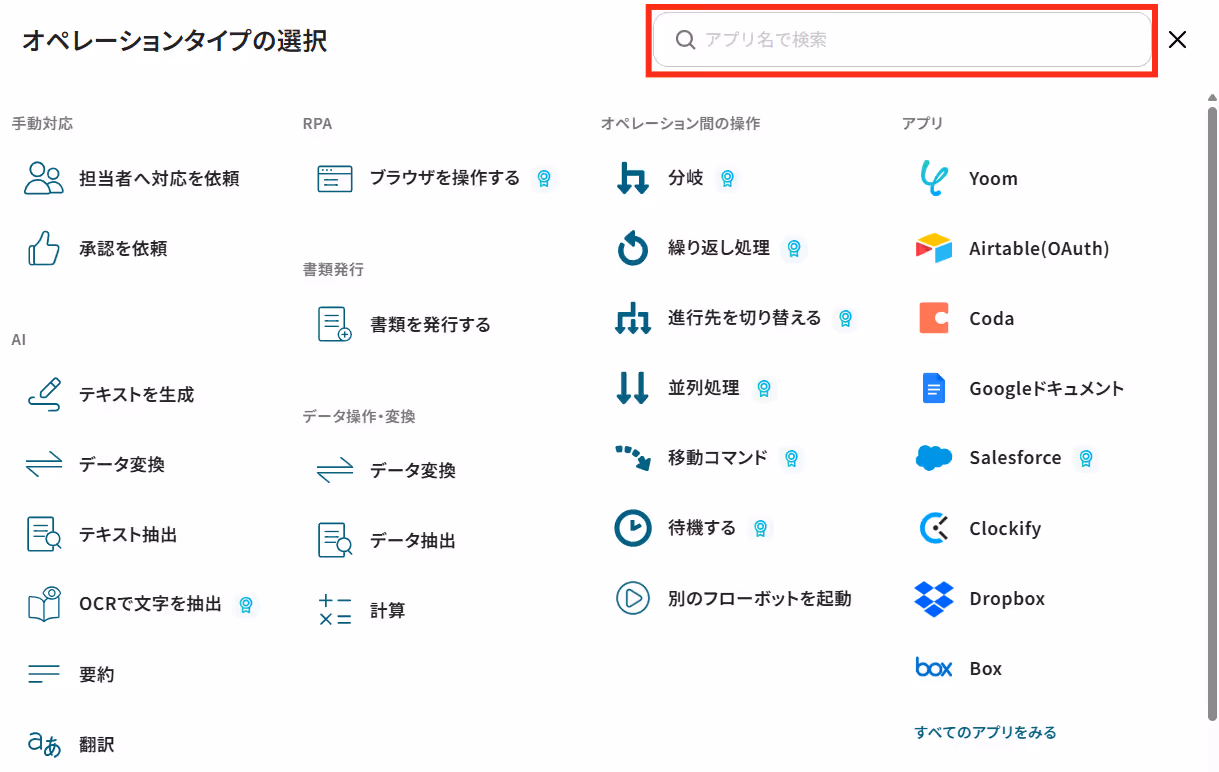Click the premium badge next to OCRで文字を抽出
Image resolution: width=1219 pixels, height=772 pixels.
[x=245, y=604]
